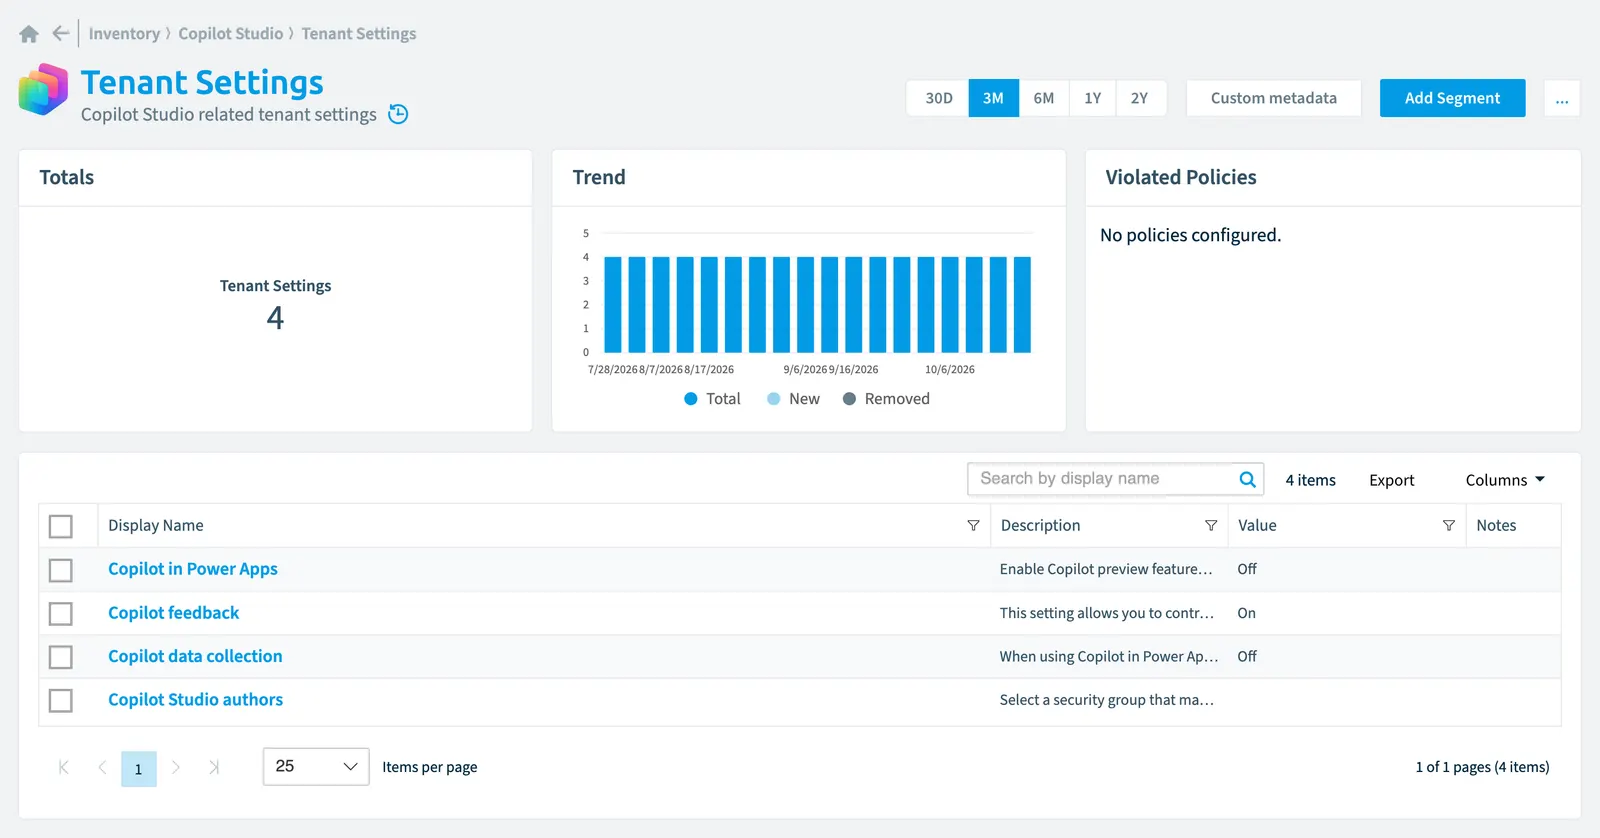The image size is (1600, 838).
Task: Click the Copilot Studio logo icon
Action: [43, 90]
